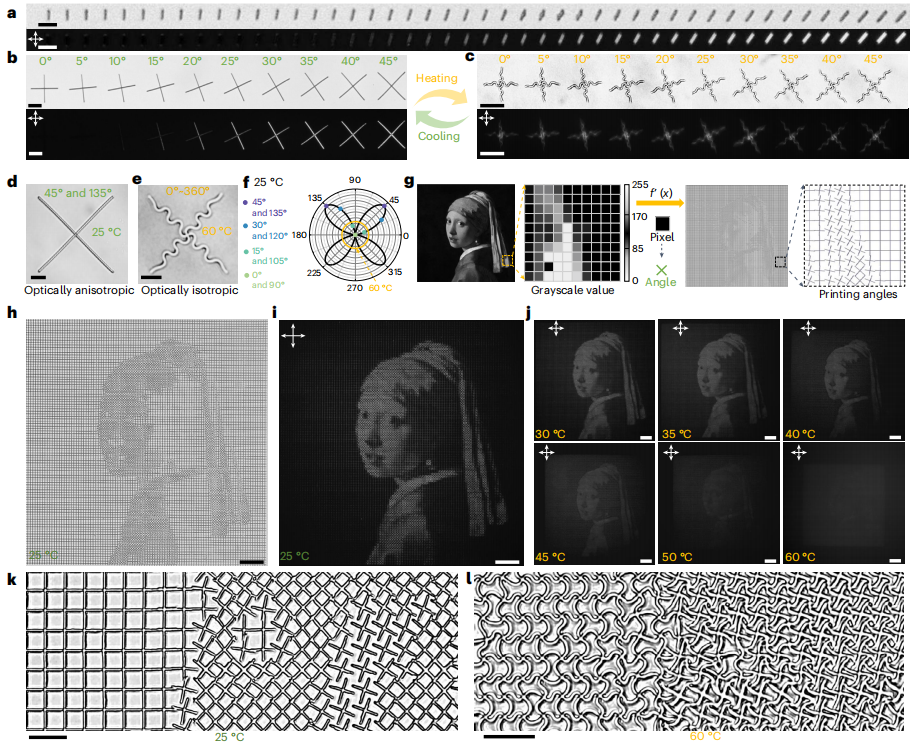Click the wavy cross under orange 45° in panel c
Viewport: 913px width, 746px height.
coord(875,86)
